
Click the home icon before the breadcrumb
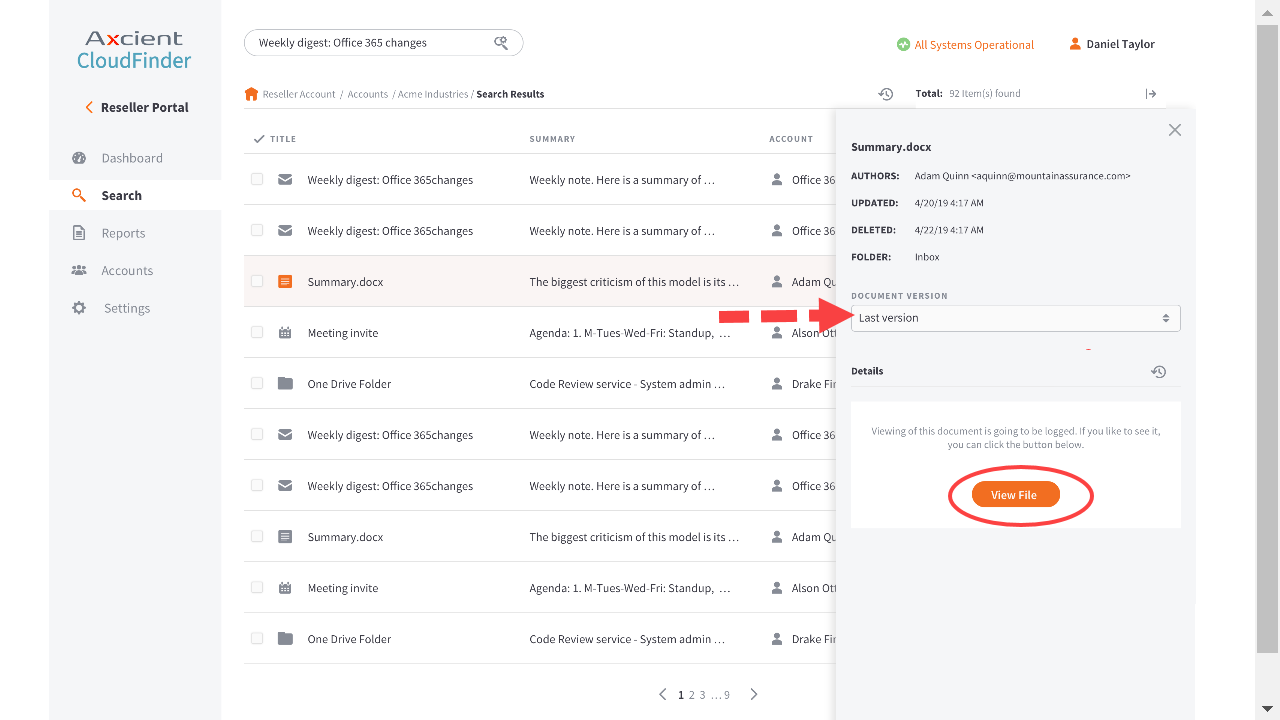point(251,94)
